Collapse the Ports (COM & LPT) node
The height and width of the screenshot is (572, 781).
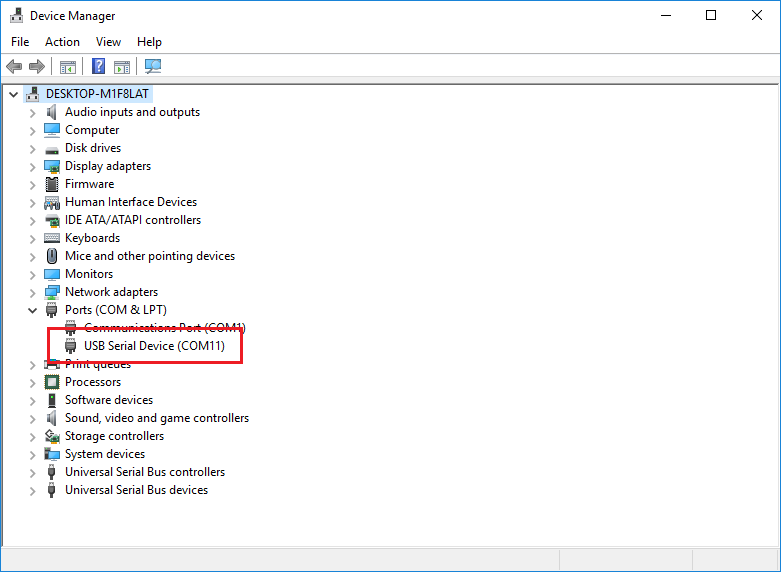pos(32,310)
